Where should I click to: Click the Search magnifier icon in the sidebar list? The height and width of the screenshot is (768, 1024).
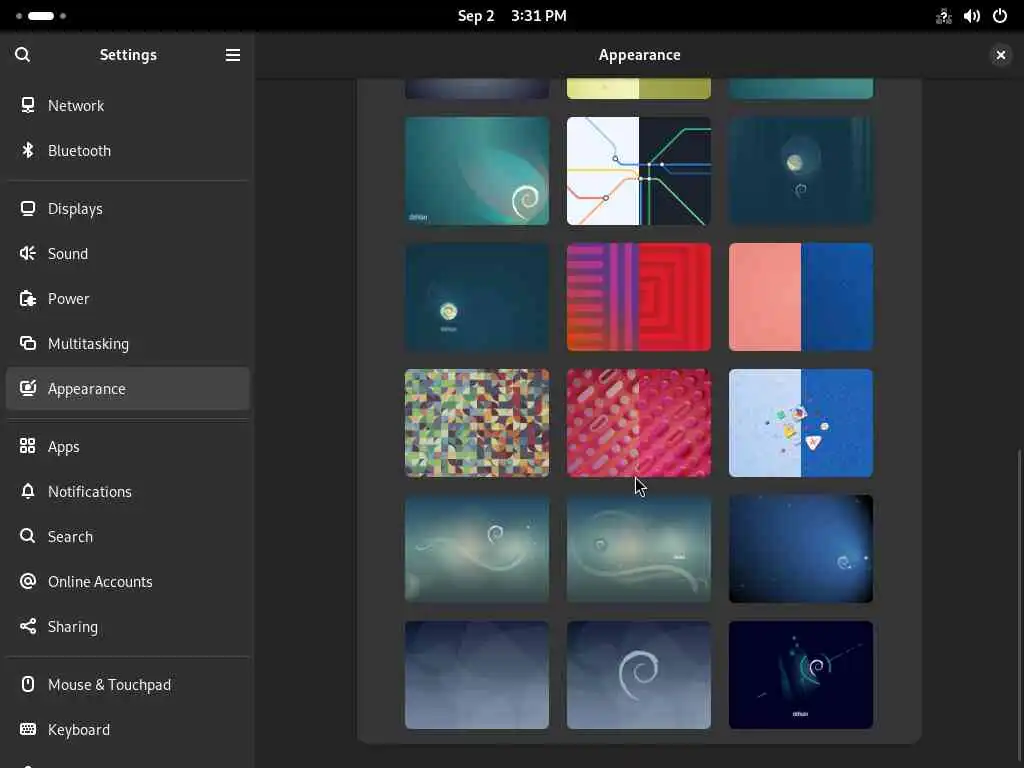pyautogui.click(x=27, y=536)
